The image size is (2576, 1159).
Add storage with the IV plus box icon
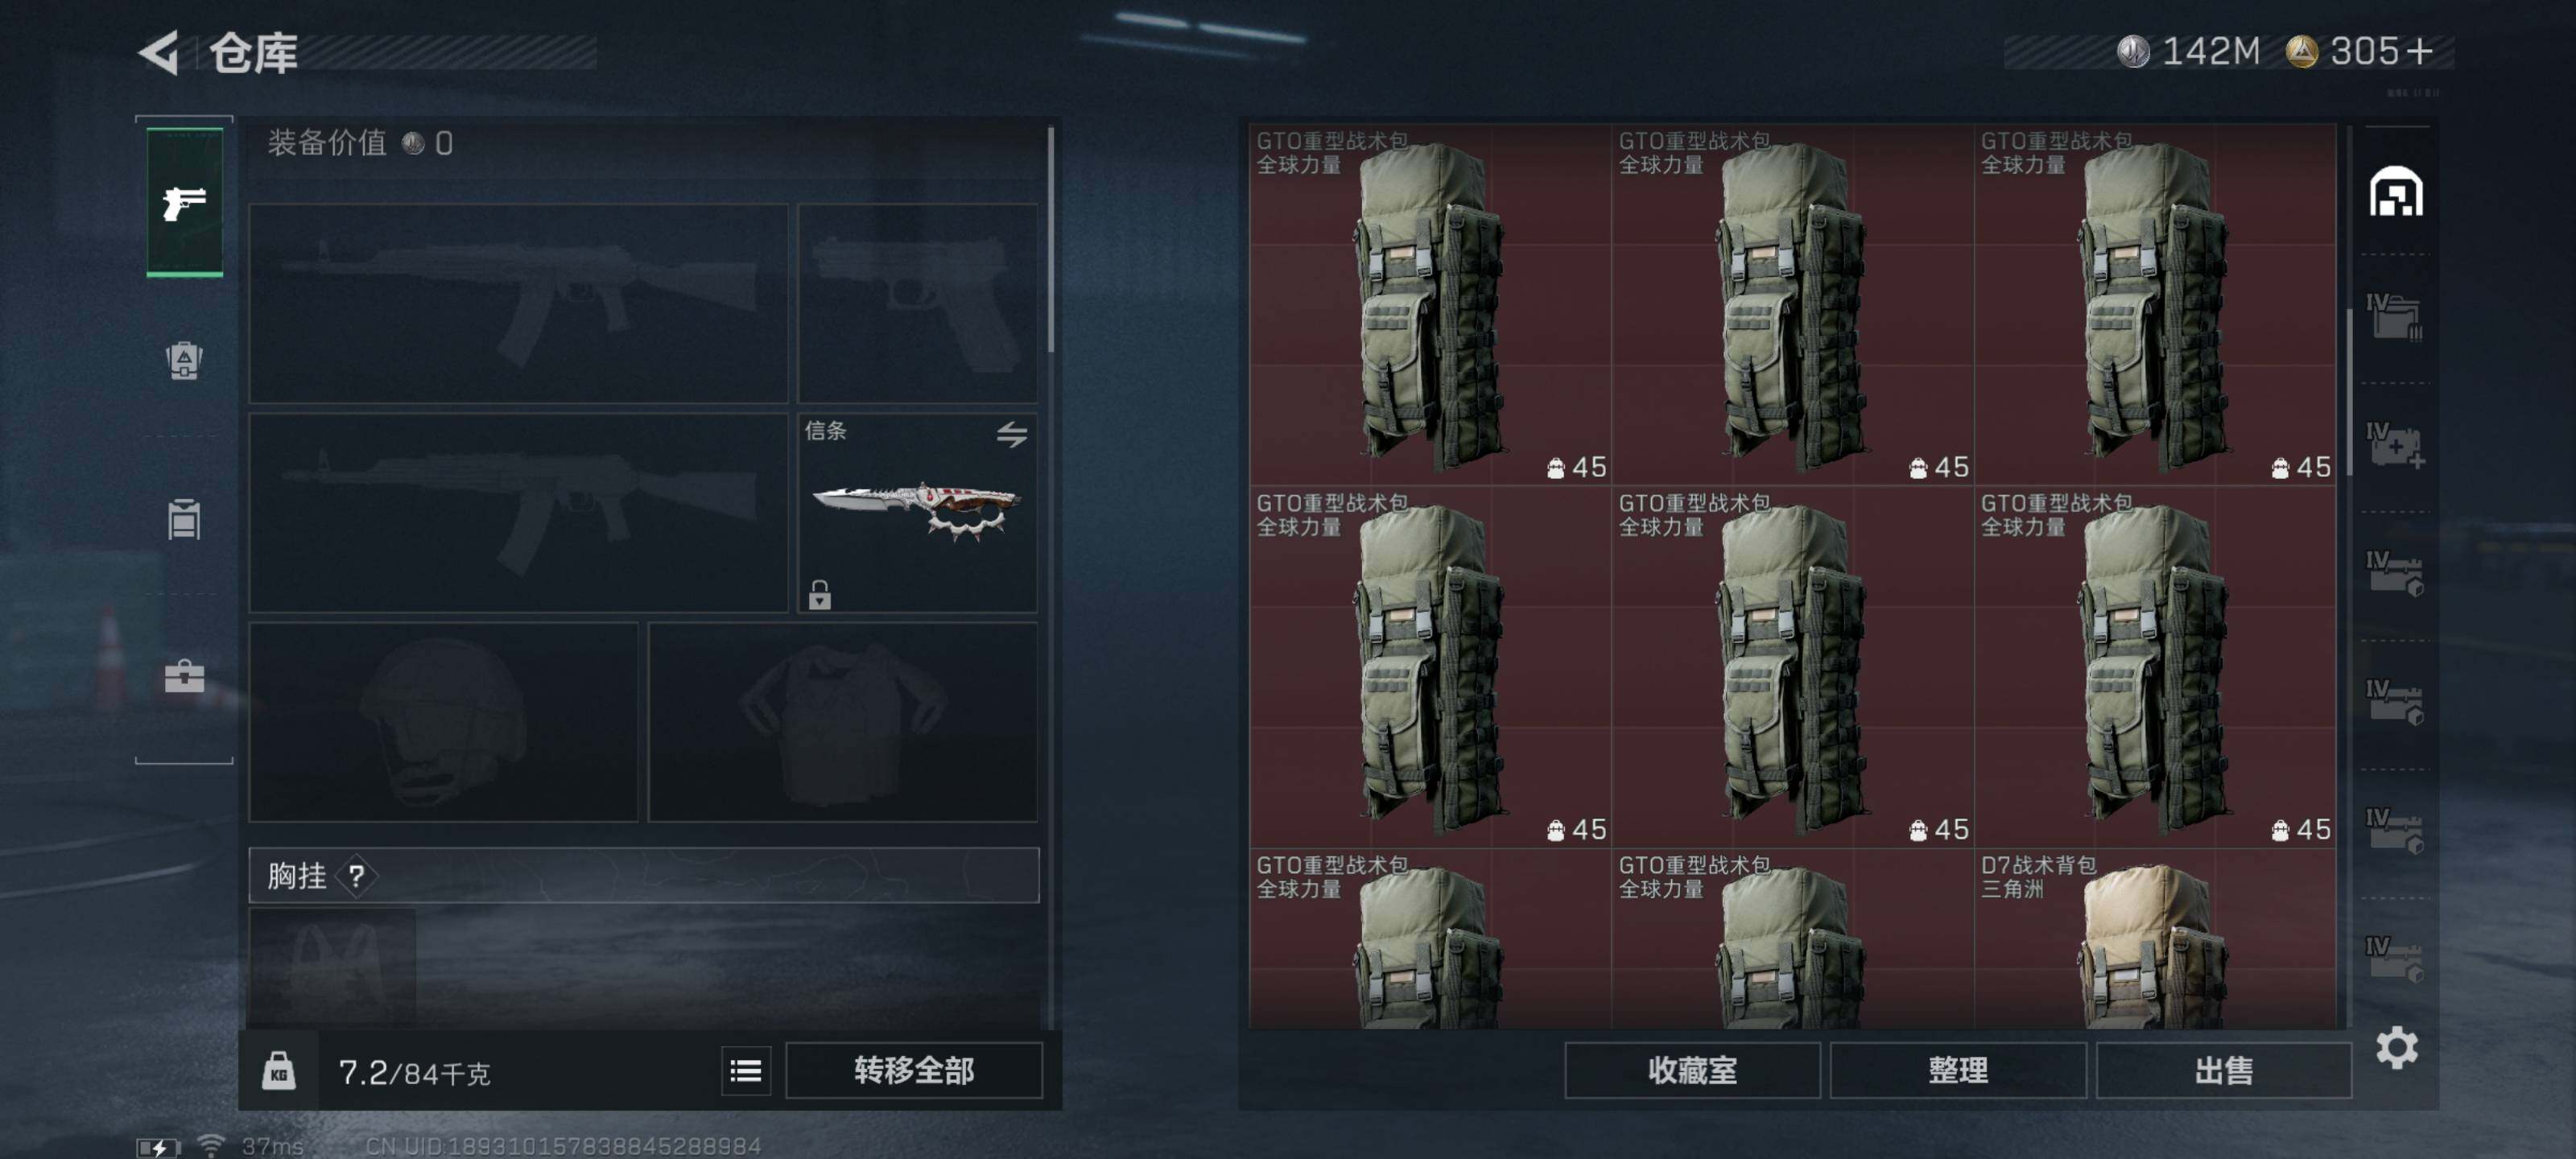2394,445
